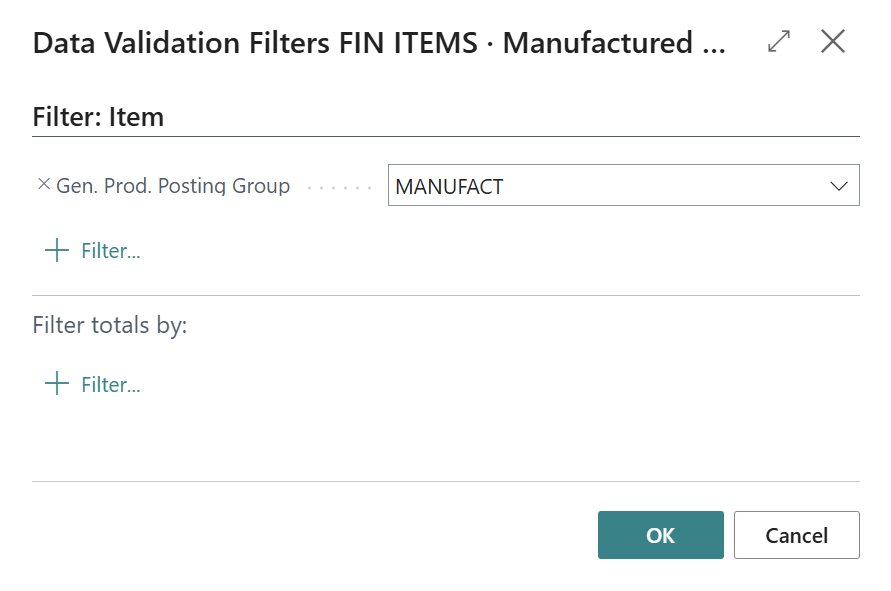Cancel the Data Validation Filters dialog
The image size is (891, 591).
[796, 535]
